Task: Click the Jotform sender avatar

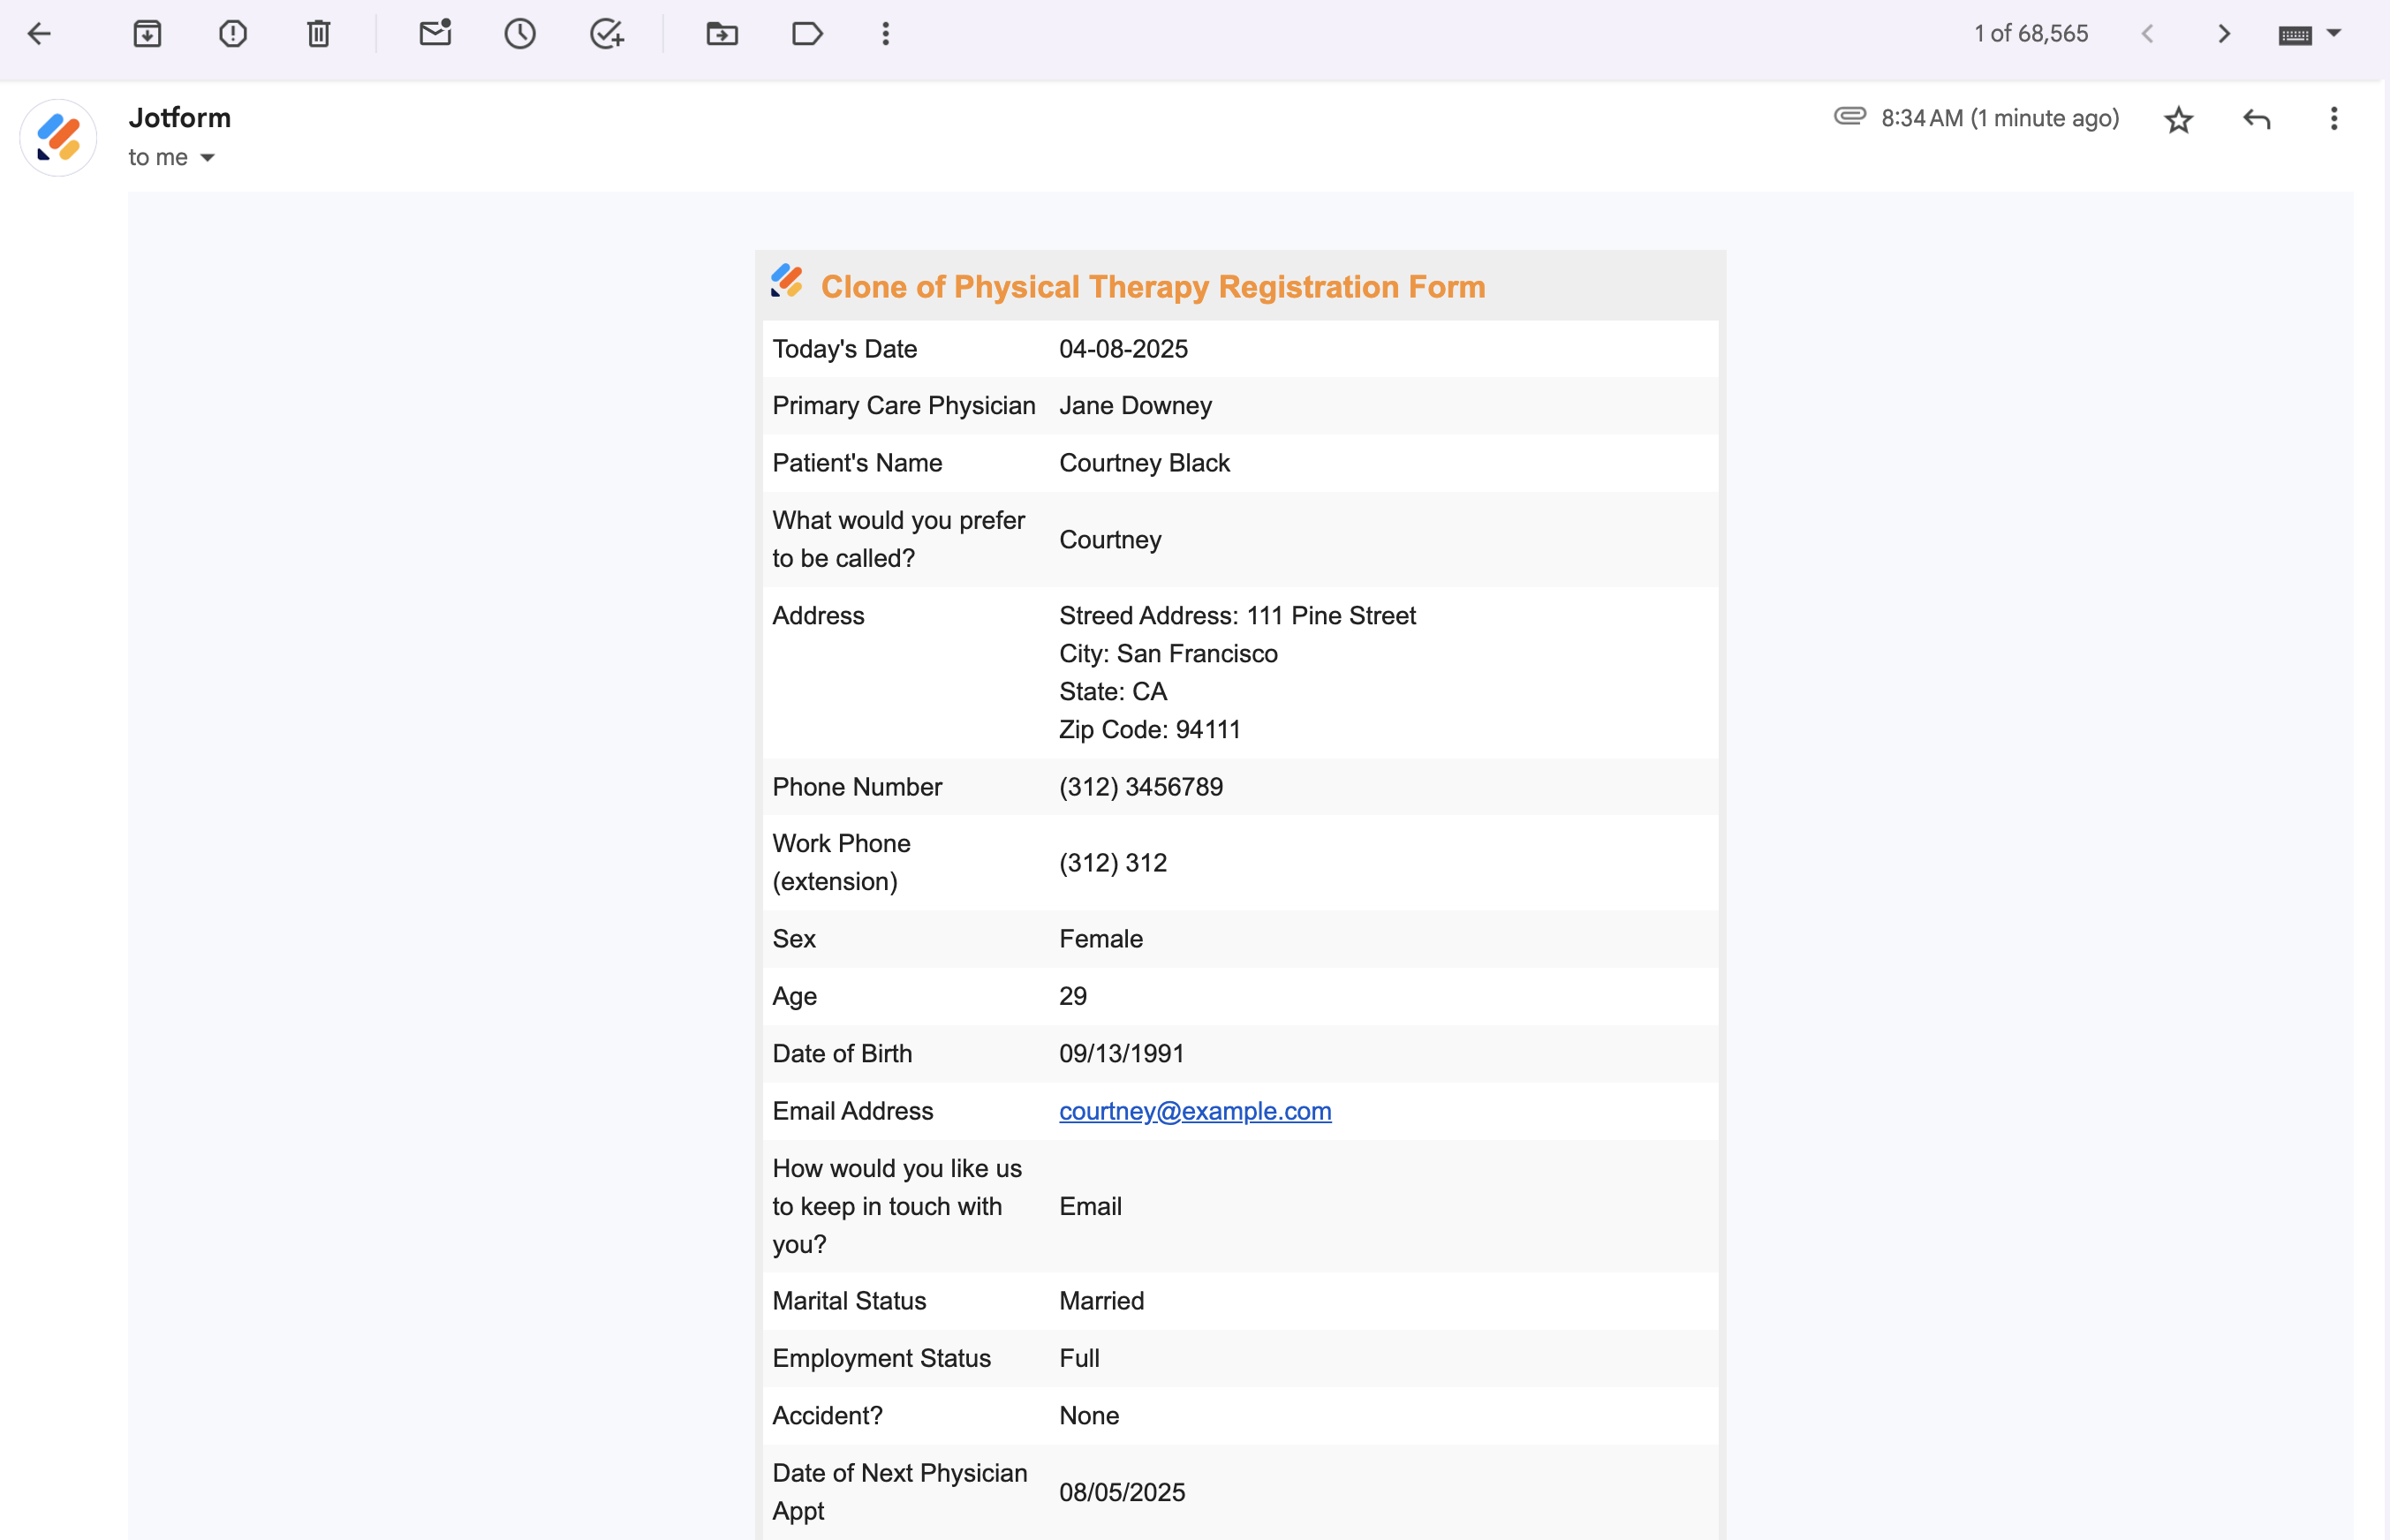Action: (58, 138)
